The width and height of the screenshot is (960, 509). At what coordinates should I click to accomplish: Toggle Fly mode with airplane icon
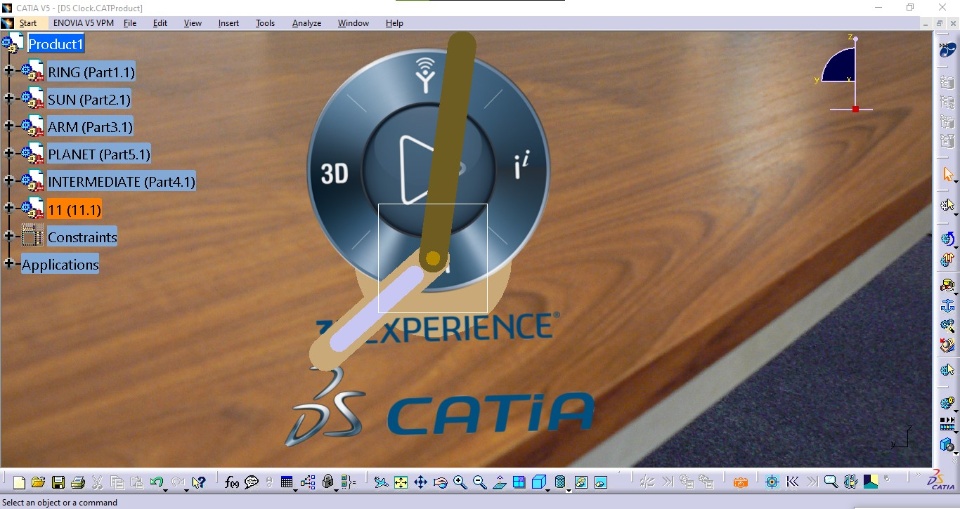click(x=381, y=483)
